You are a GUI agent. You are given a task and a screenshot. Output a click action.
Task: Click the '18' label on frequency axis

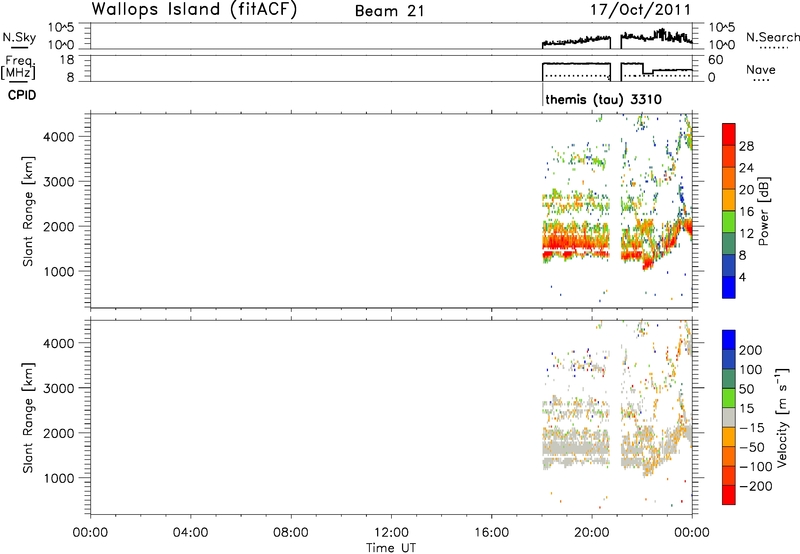(67, 60)
